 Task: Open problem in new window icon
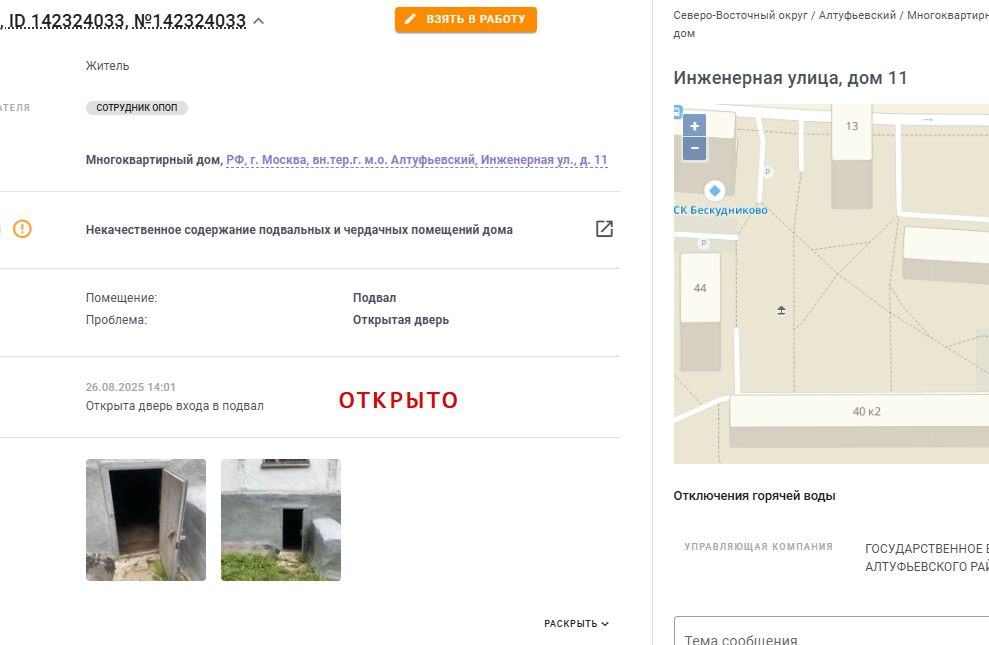[604, 228]
